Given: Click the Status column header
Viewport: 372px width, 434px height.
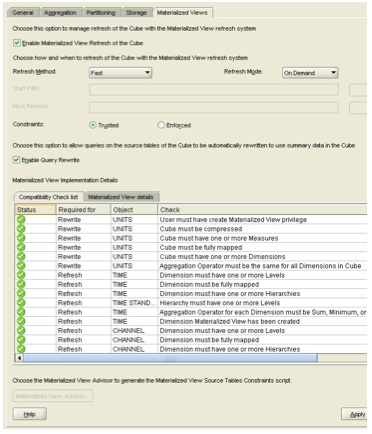Looking at the screenshot, I should [35, 210].
